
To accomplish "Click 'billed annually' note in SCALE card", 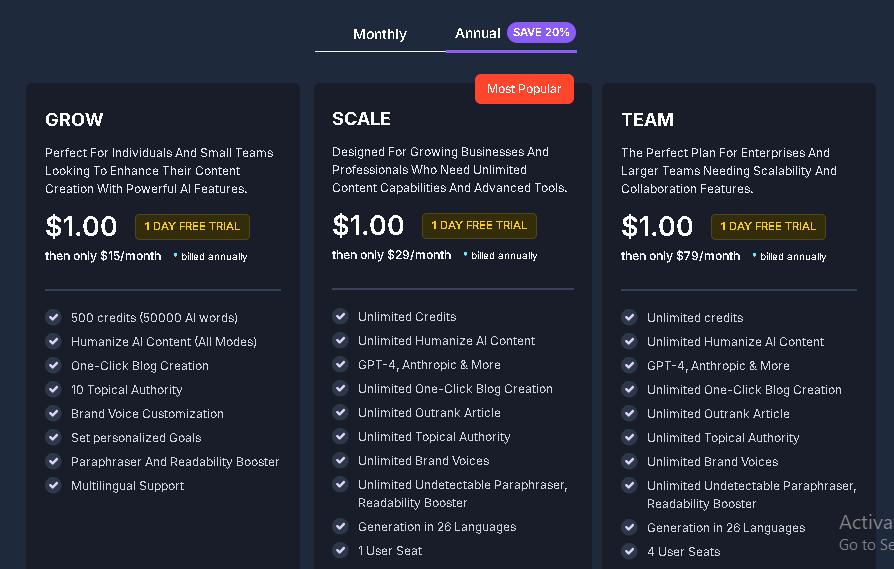I will [x=504, y=255].
